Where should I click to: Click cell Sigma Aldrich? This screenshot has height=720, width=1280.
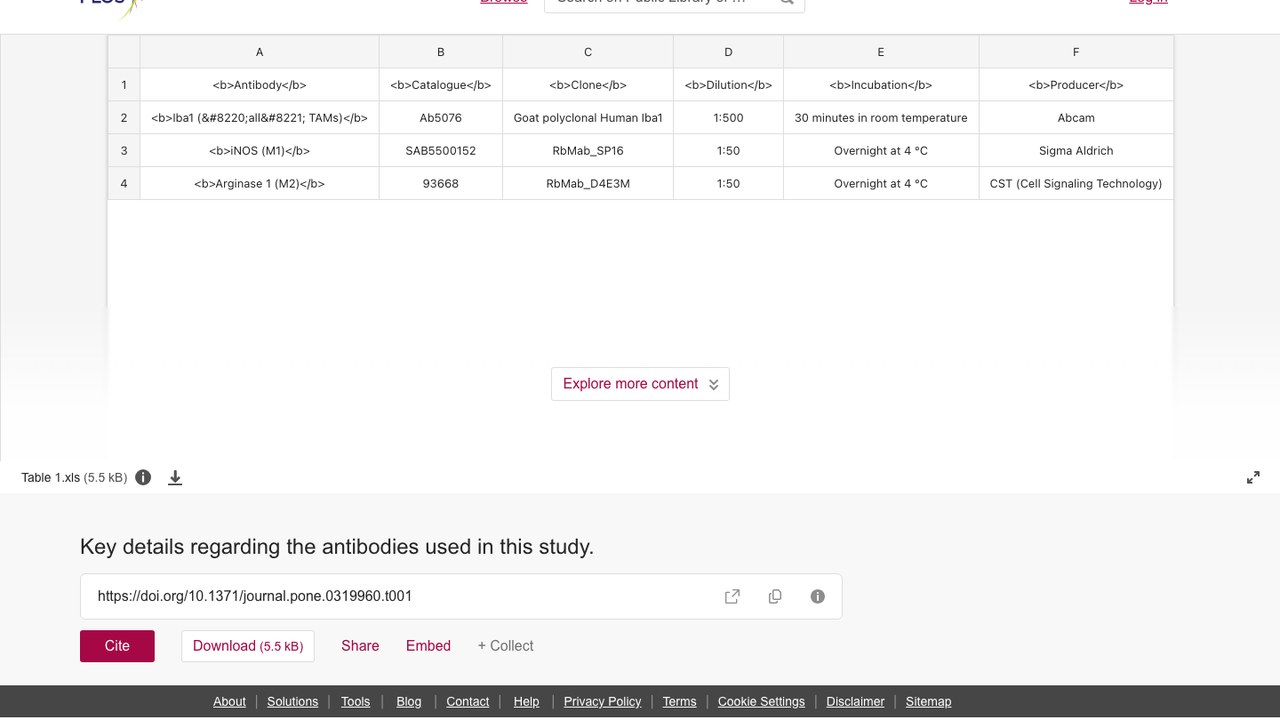[1076, 151]
